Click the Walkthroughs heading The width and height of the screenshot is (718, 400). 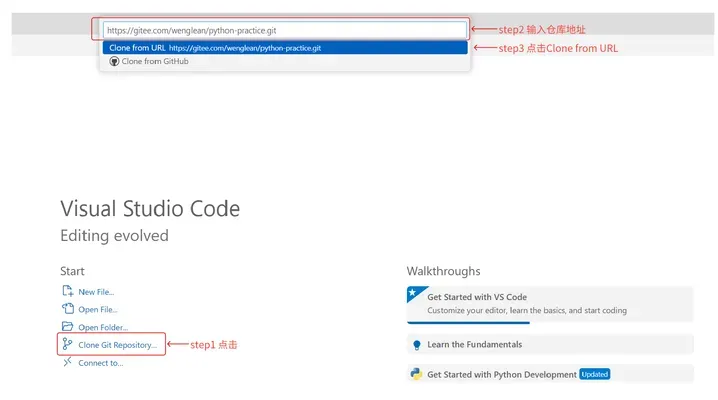point(443,271)
